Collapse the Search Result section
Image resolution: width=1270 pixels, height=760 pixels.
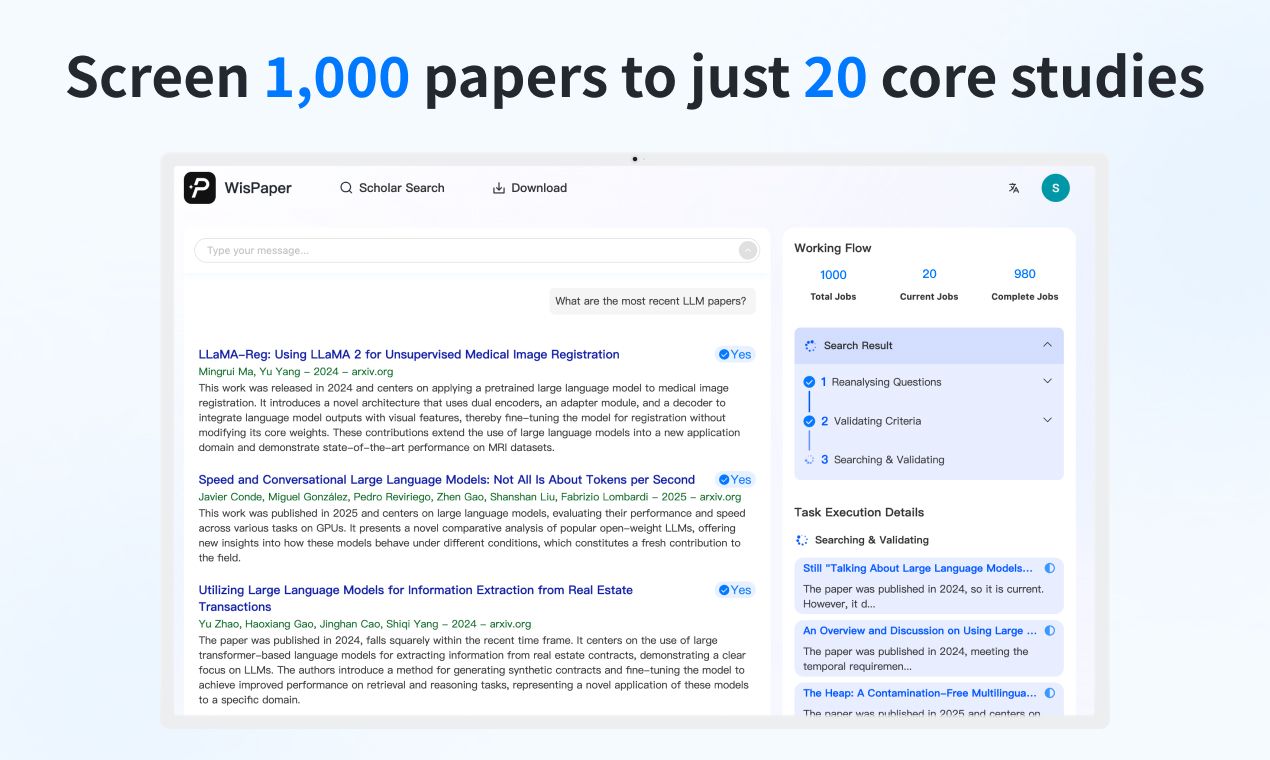click(x=1047, y=345)
